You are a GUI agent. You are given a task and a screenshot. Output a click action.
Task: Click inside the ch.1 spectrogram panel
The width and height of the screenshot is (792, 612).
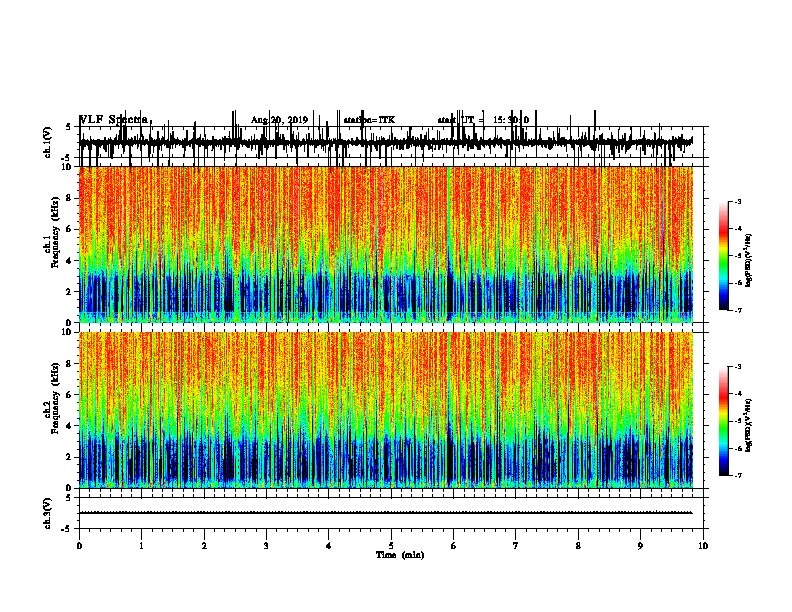click(x=386, y=244)
